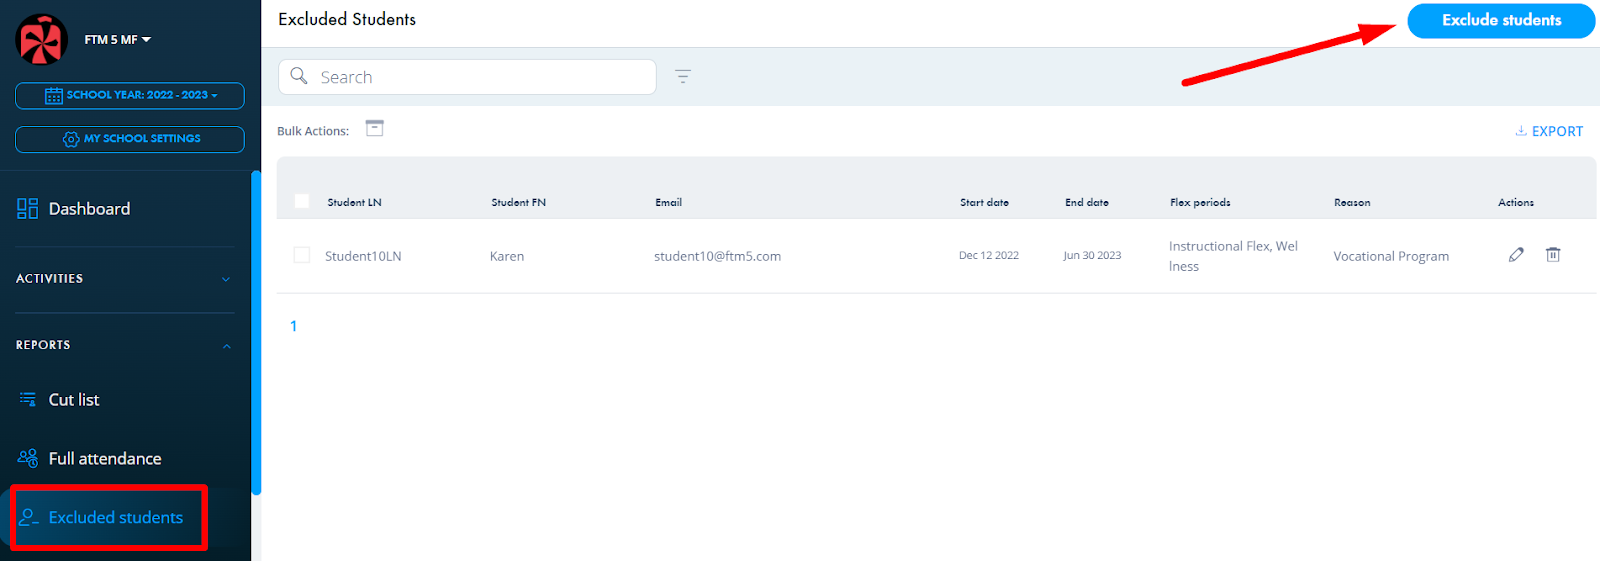1600x561 pixels.
Task: Select the Student10LN row checkbox
Action: (x=302, y=255)
